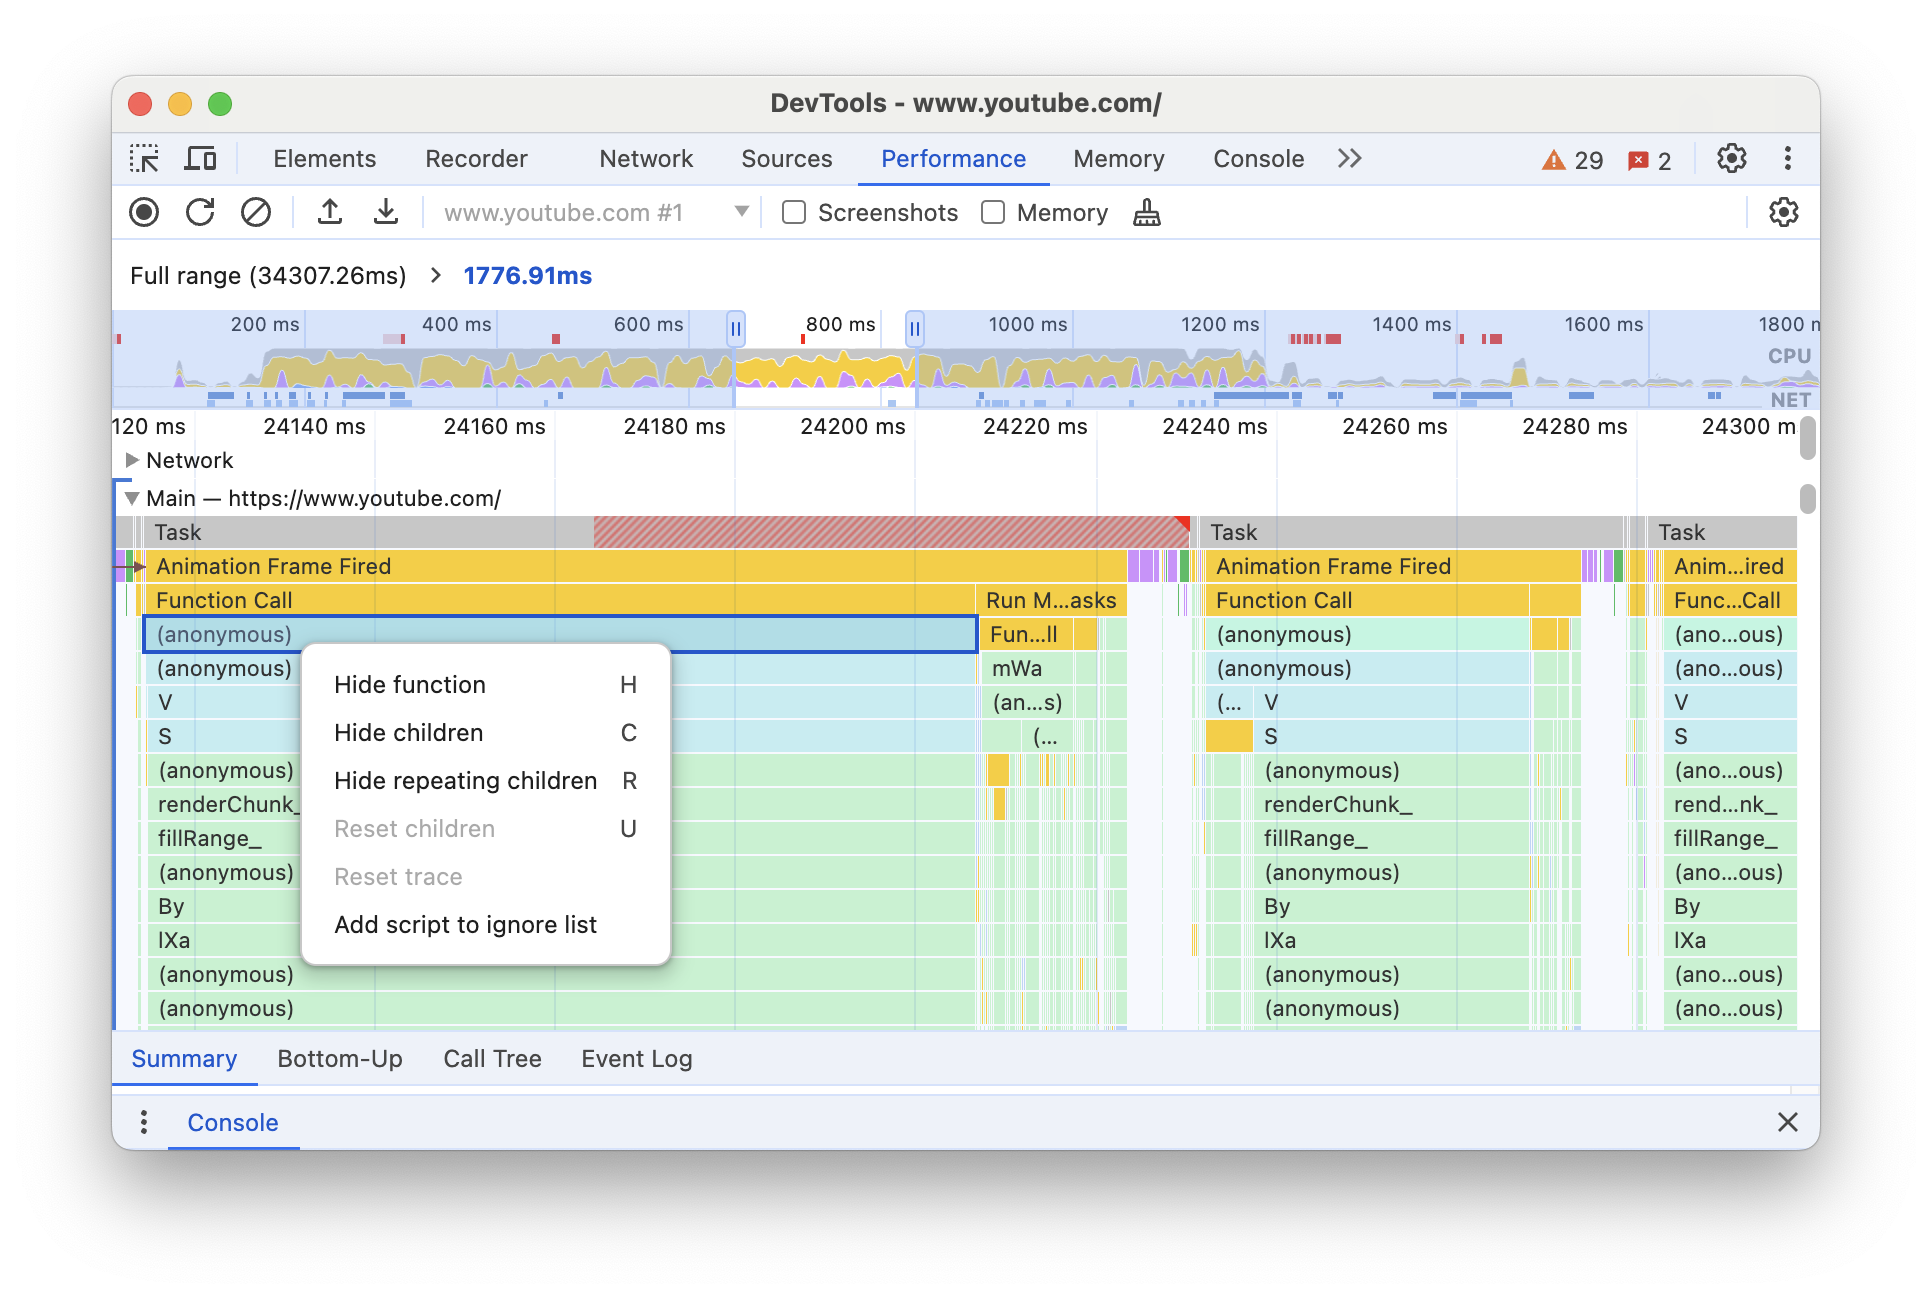Expand the more DevTools panels chevron

1348,159
